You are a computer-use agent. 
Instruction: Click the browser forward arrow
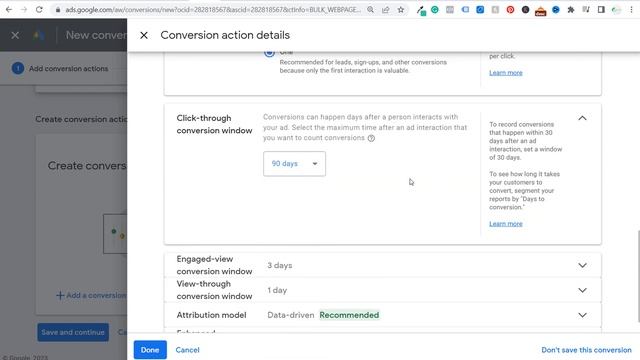[24, 9]
